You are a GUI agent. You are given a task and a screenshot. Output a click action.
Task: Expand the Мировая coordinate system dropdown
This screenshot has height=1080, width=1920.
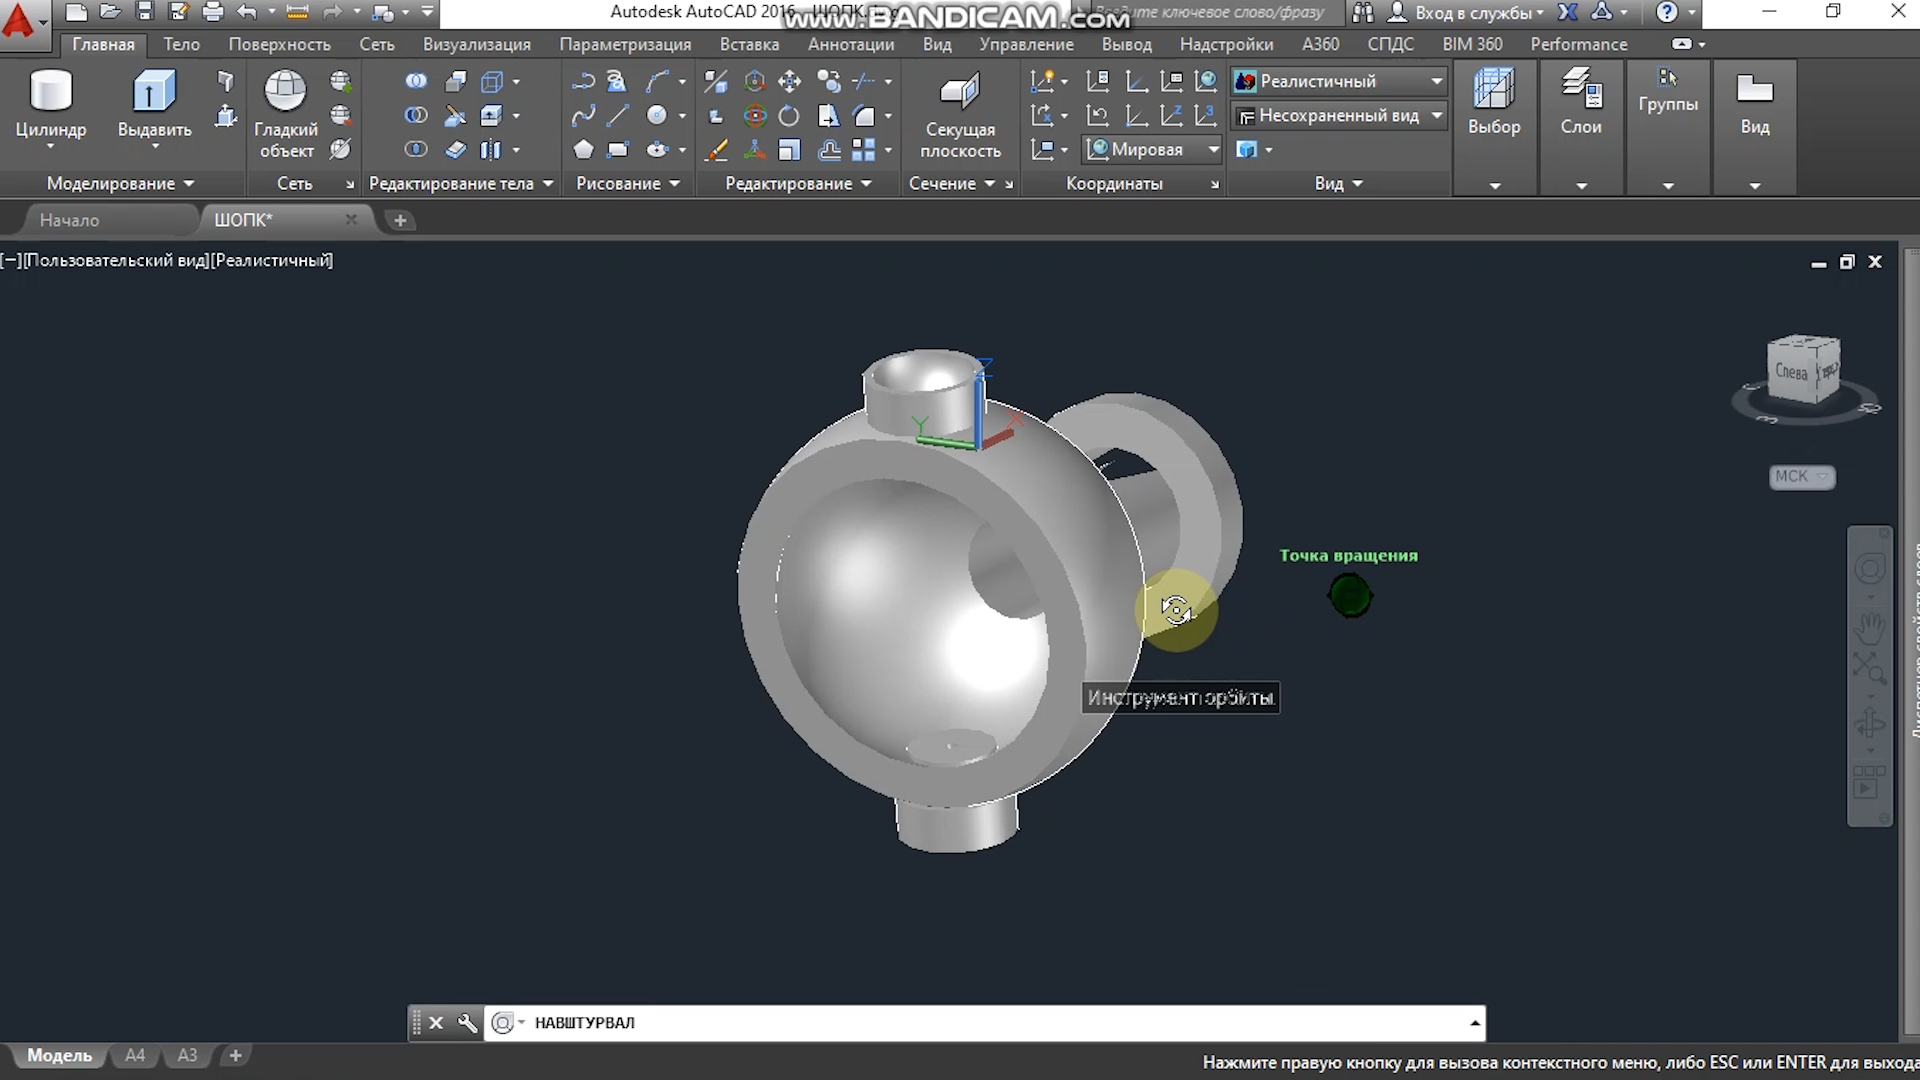pyautogui.click(x=1212, y=150)
